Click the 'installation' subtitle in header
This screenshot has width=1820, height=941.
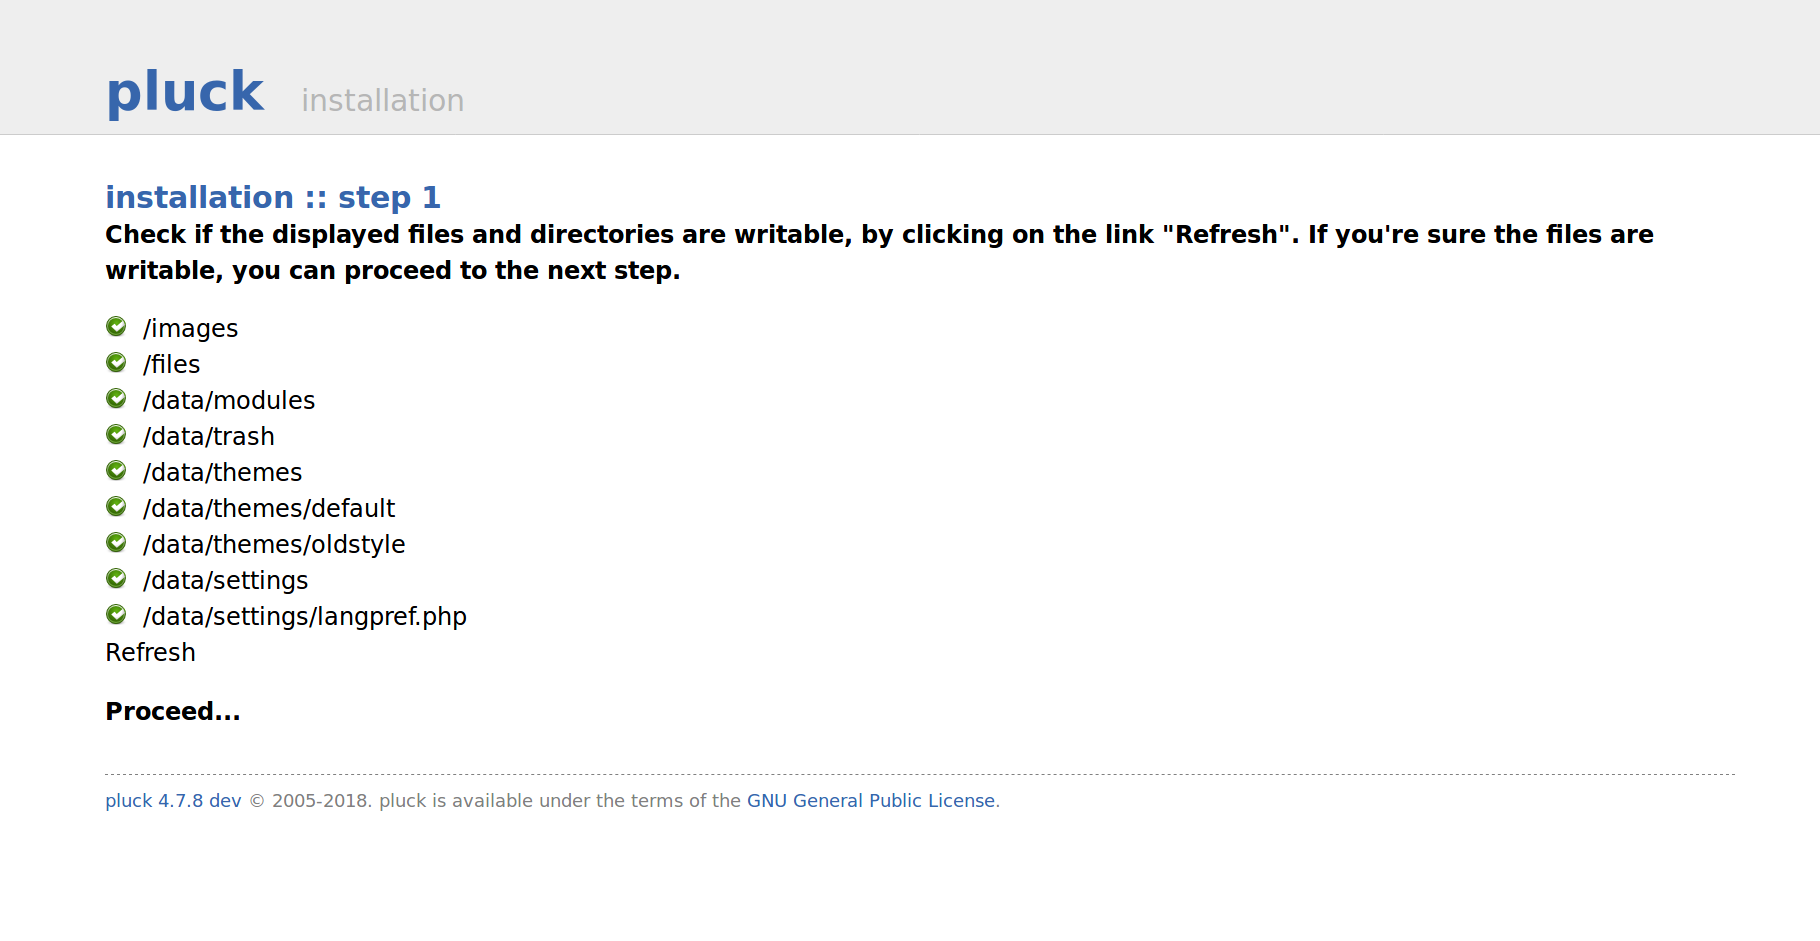pyautogui.click(x=383, y=100)
